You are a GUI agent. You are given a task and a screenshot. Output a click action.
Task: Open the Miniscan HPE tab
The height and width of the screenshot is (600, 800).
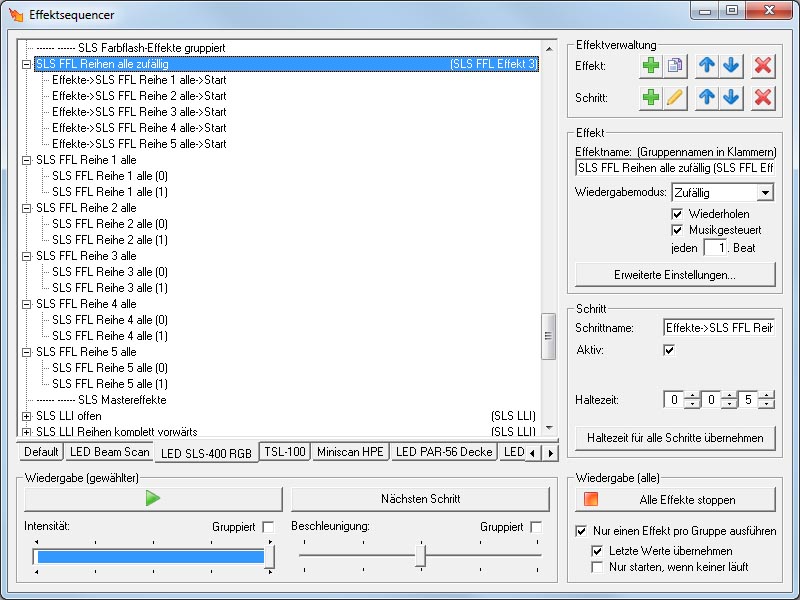[350, 452]
